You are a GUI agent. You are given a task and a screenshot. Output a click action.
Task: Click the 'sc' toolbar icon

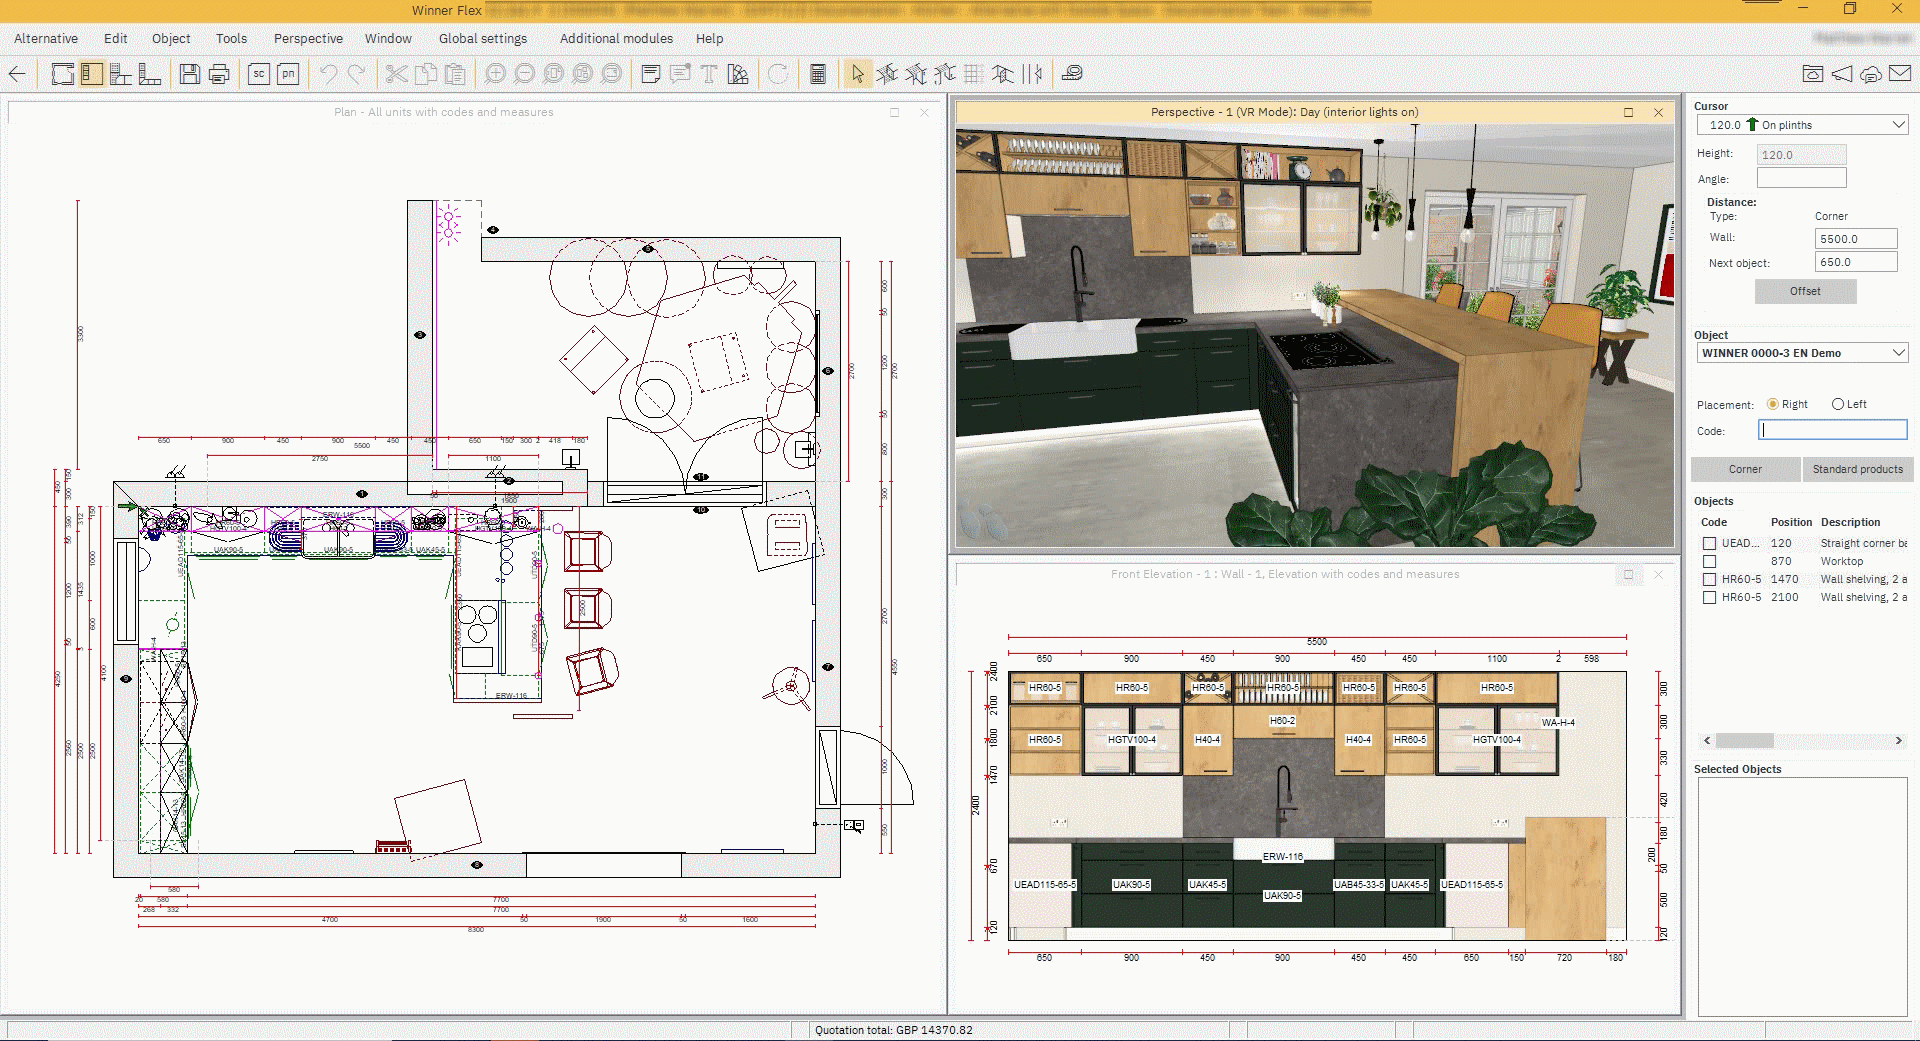(259, 74)
